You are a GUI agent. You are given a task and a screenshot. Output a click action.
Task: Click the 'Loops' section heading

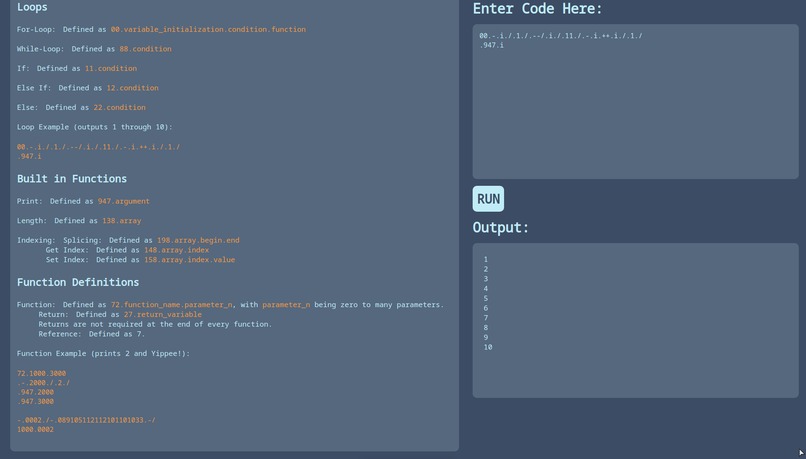32,7
